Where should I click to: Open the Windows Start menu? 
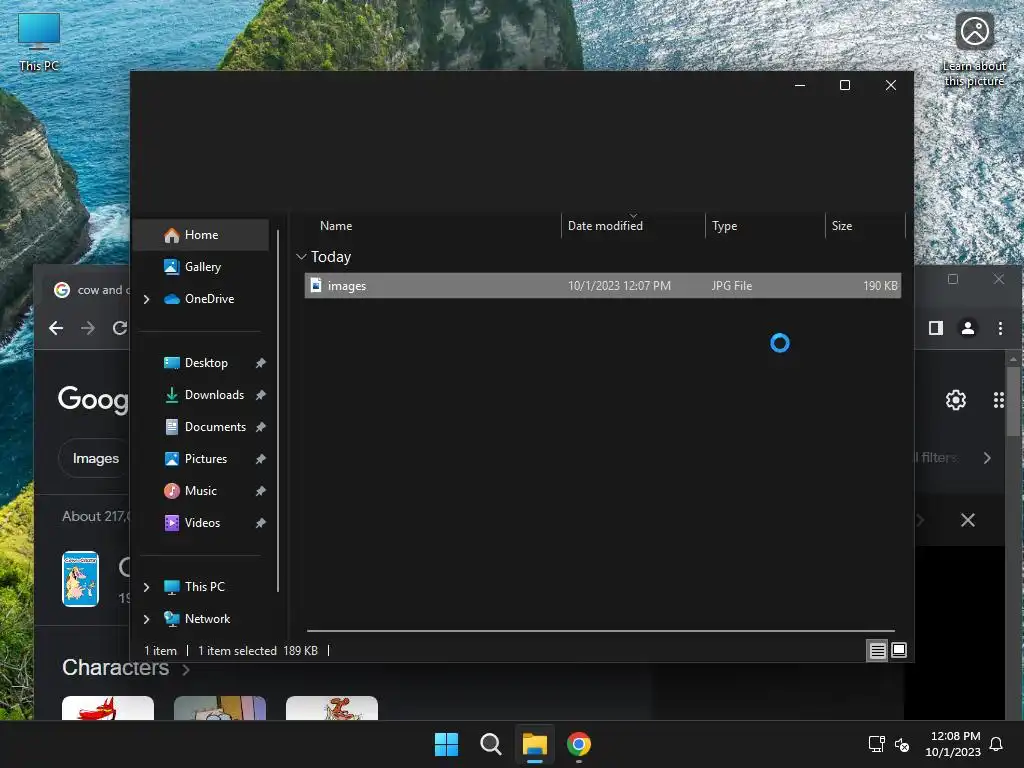447,744
